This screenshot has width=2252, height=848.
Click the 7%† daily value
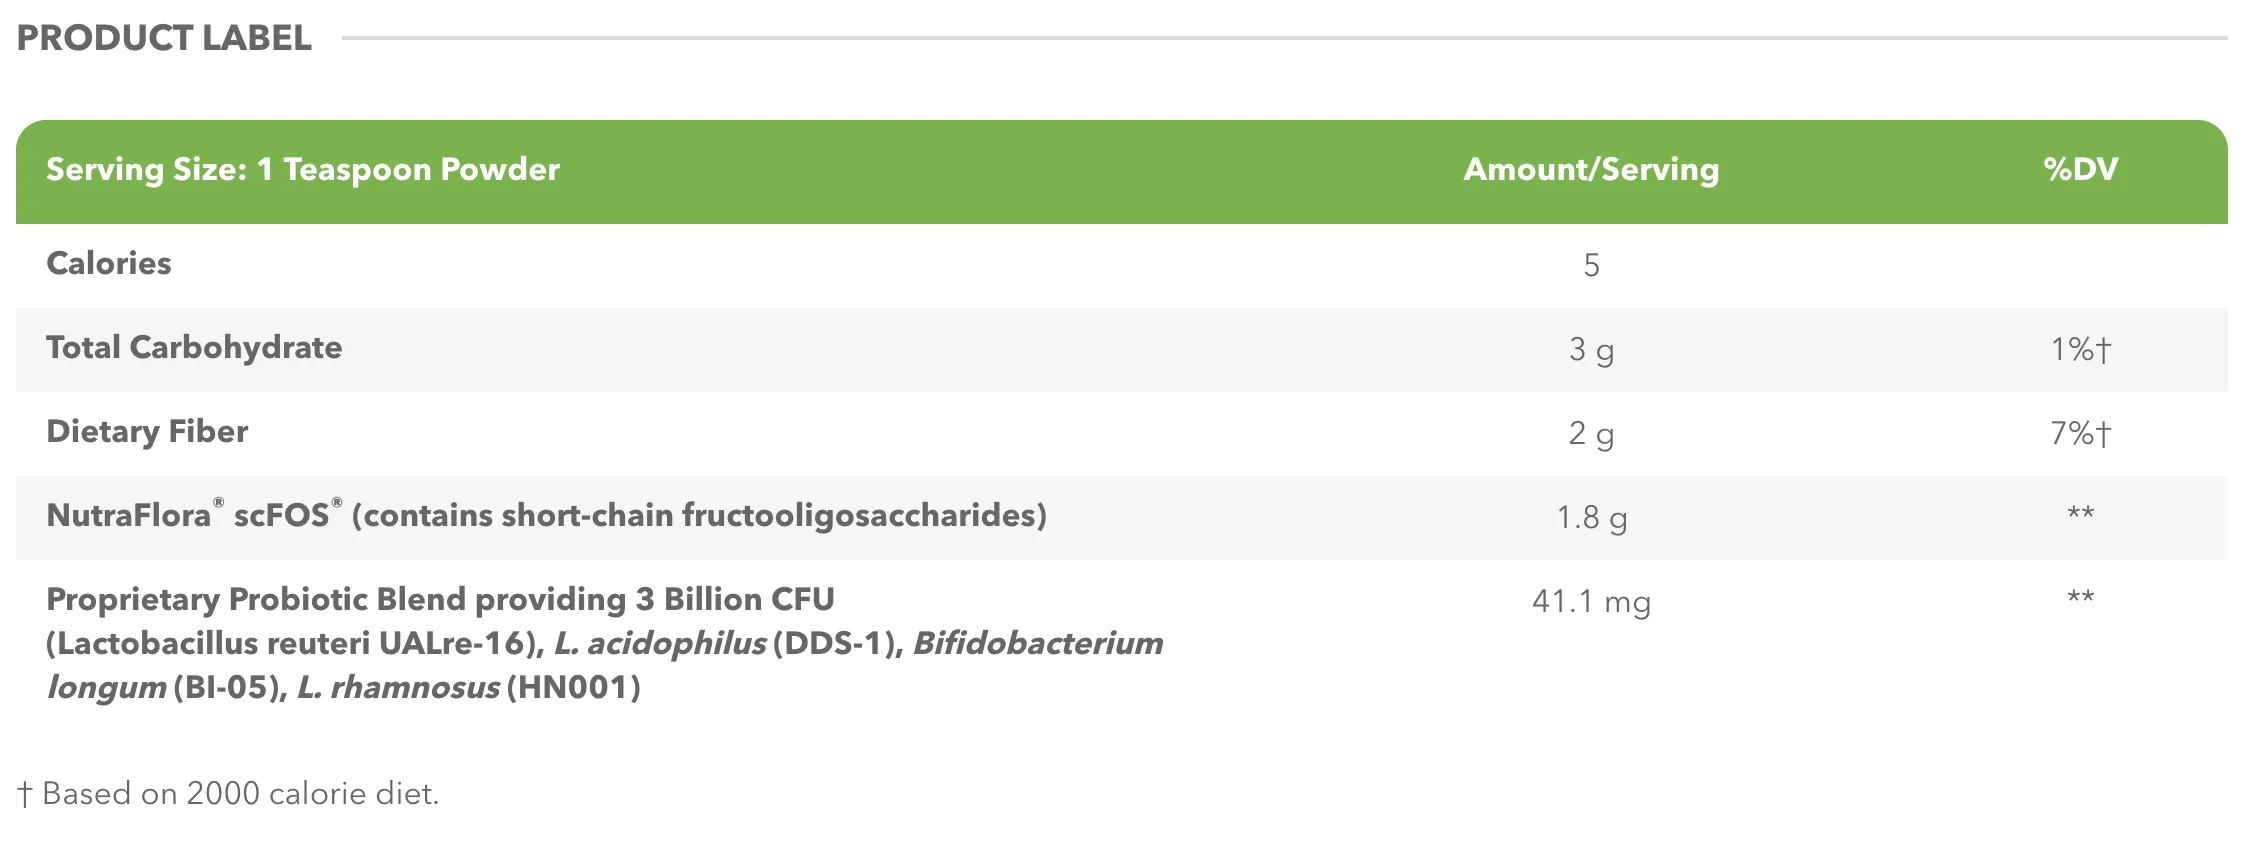[x=2081, y=433]
